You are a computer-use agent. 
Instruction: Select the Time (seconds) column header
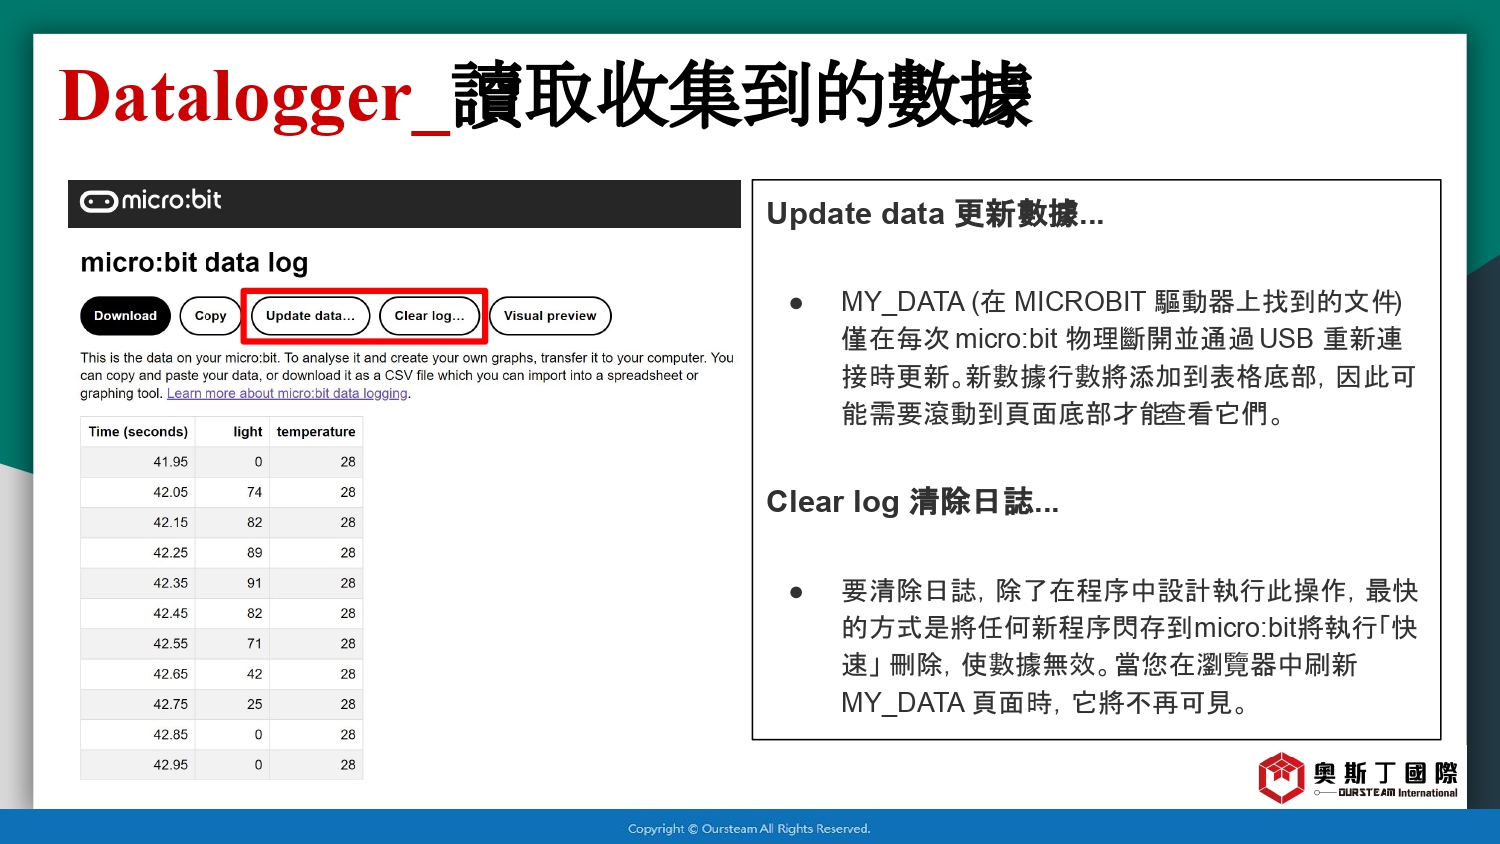(x=138, y=432)
